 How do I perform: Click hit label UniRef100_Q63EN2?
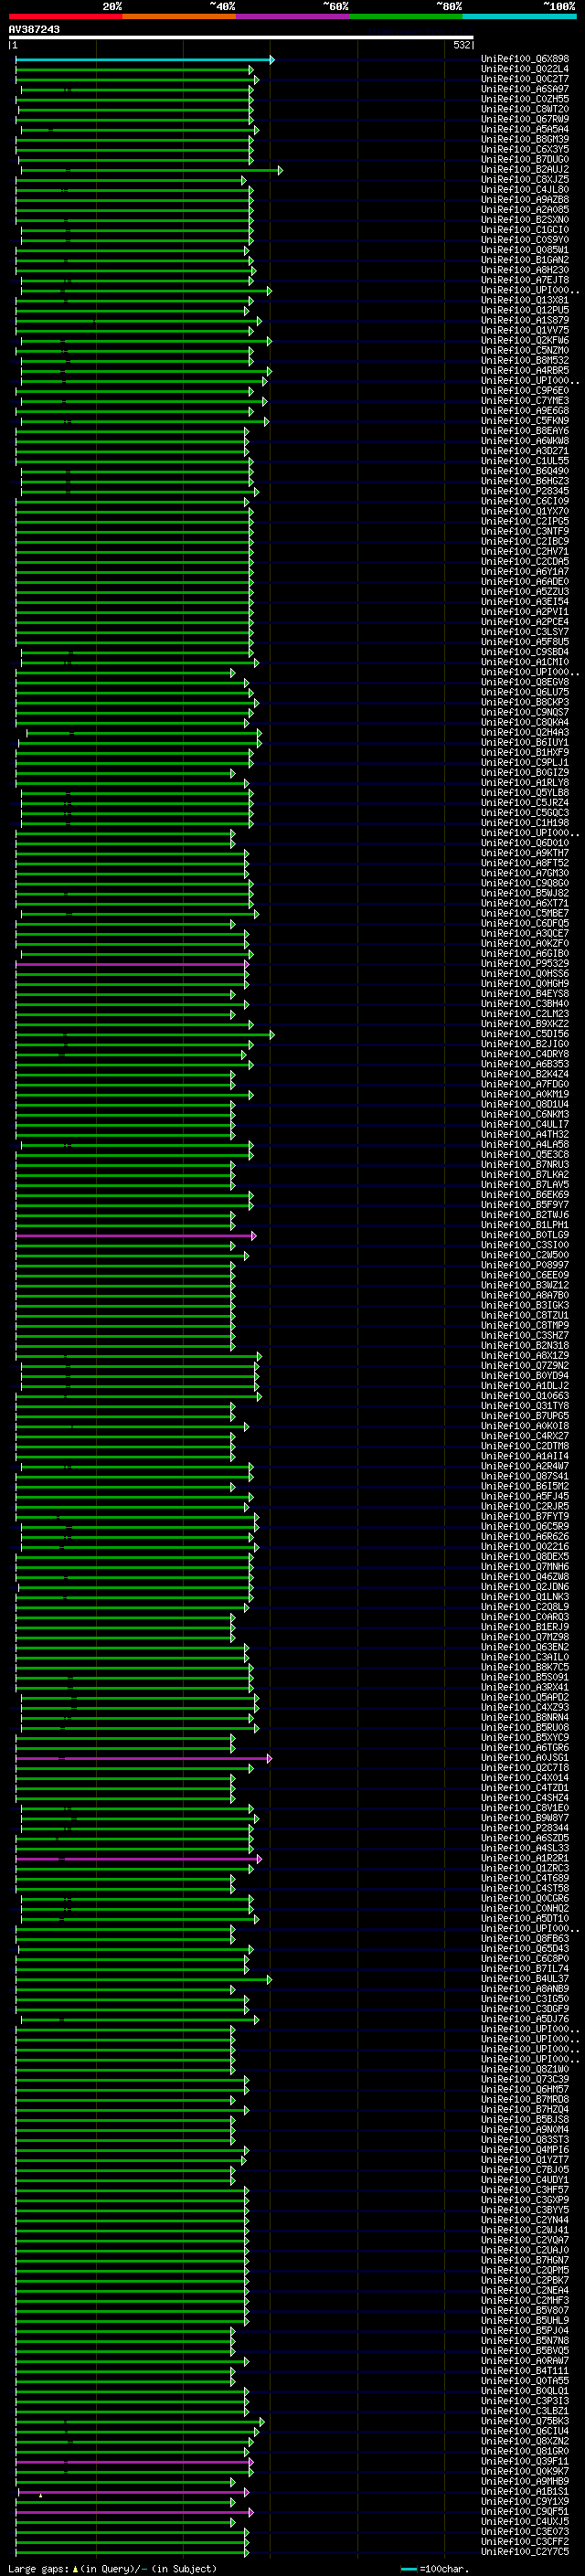click(x=525, y=1646)
